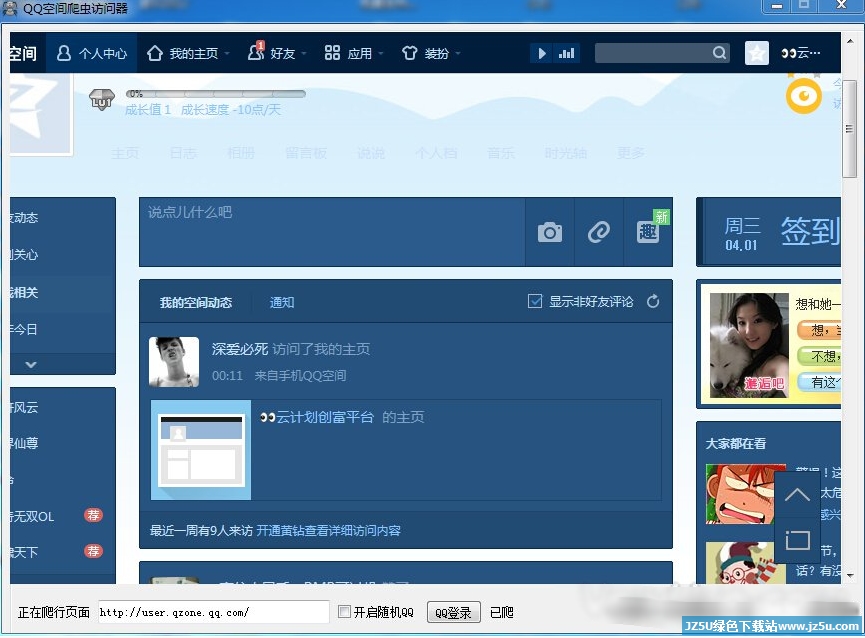Click the scrollbar down arrow
Image resolution: width=865 pixels, height=638 pixels.
[850, 575]
